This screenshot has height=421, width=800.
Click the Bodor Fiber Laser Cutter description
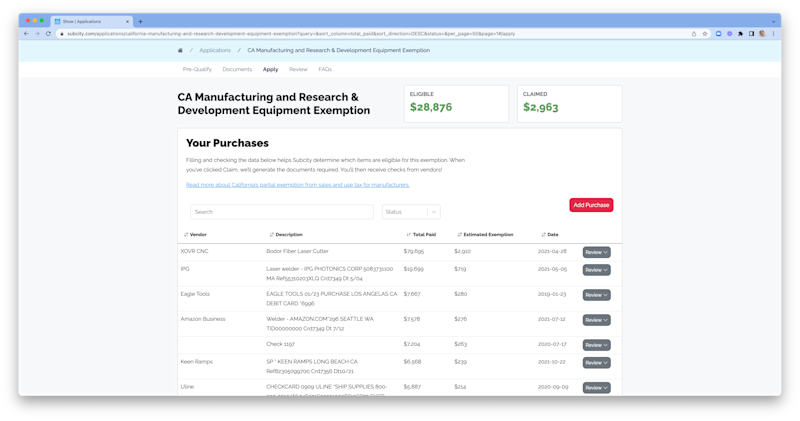[297, 251]
